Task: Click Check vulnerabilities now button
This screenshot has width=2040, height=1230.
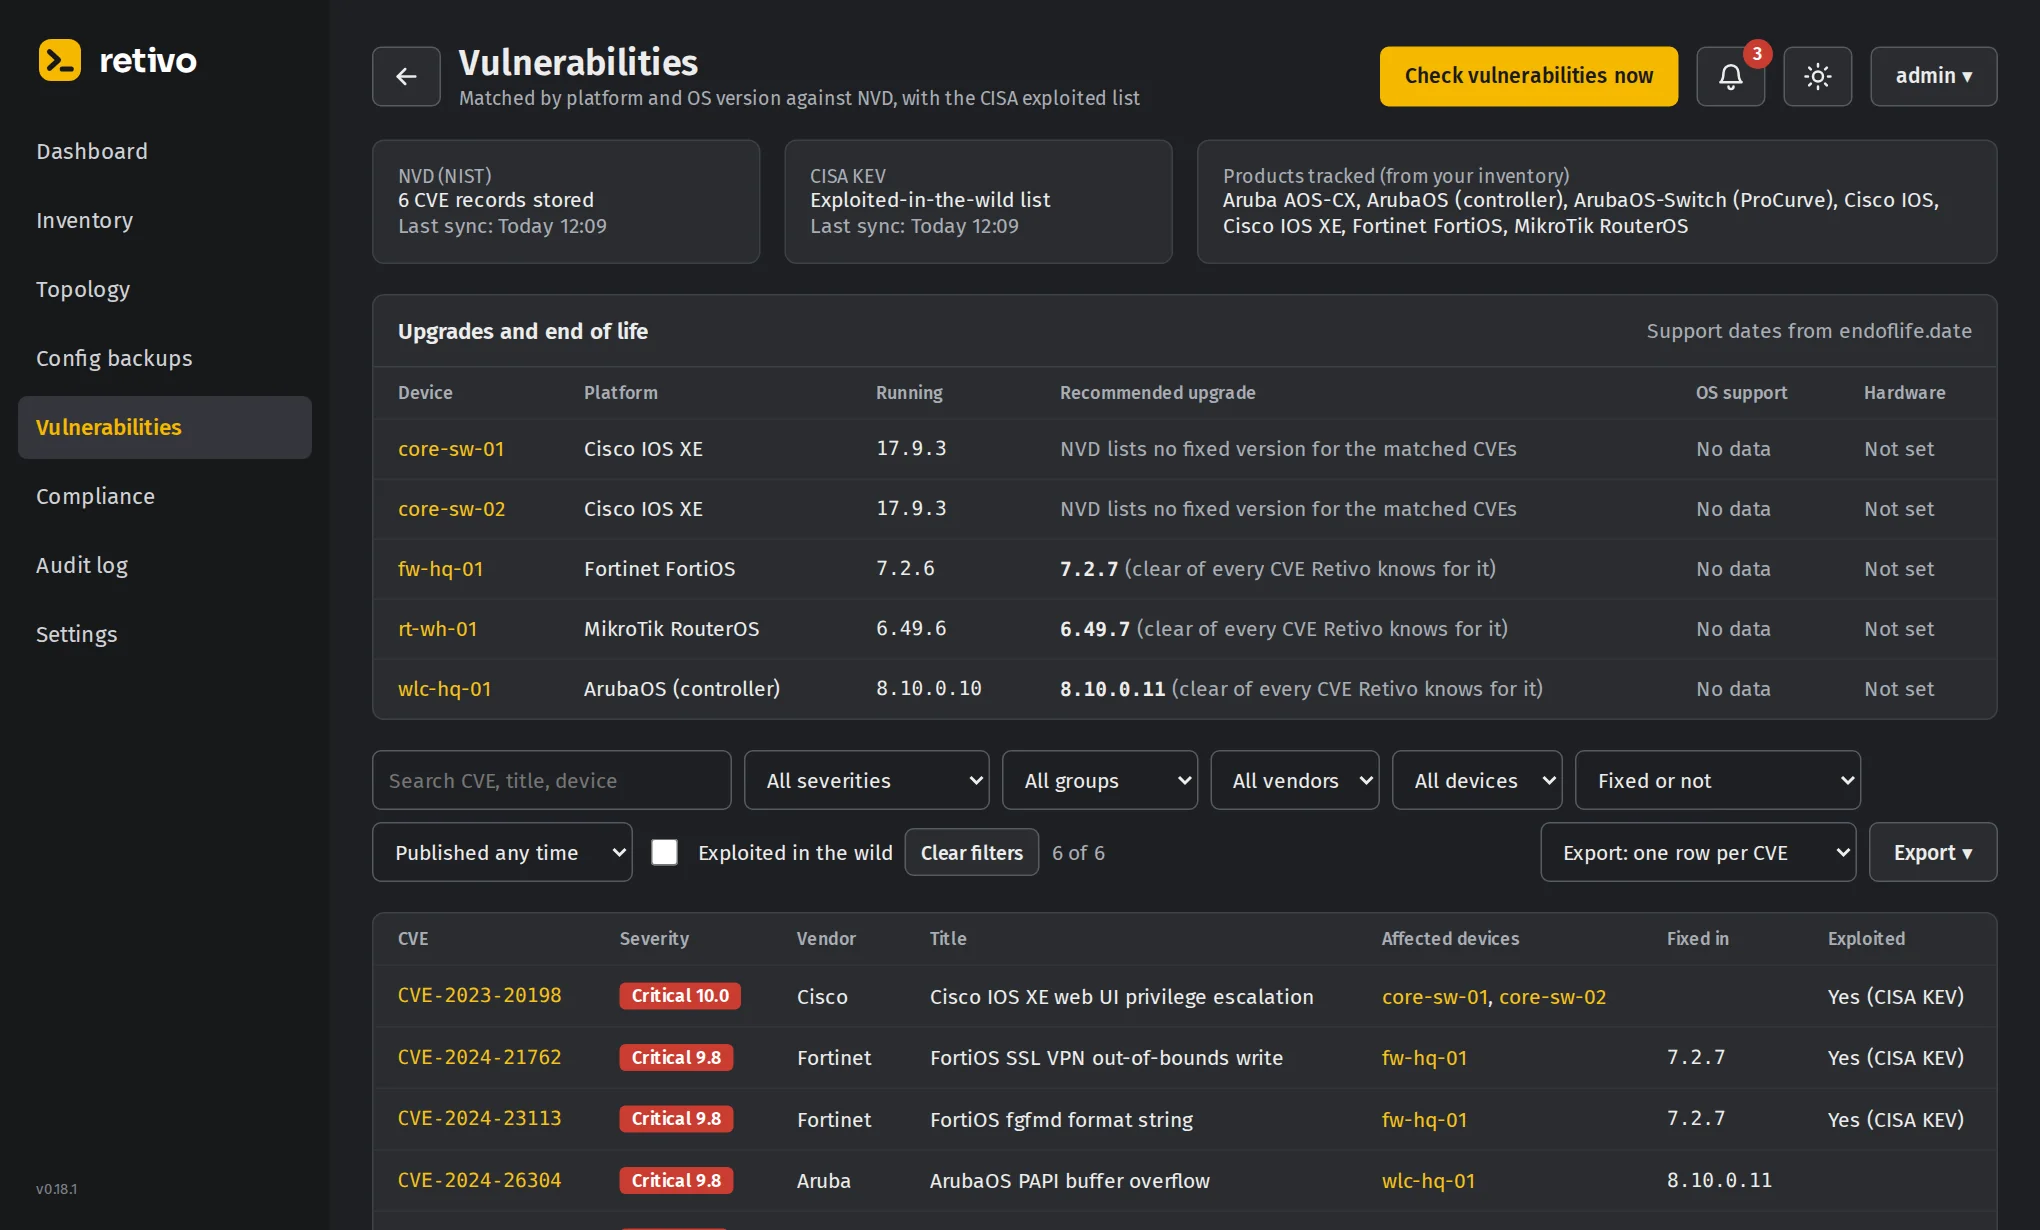Action: point(1528,76)
